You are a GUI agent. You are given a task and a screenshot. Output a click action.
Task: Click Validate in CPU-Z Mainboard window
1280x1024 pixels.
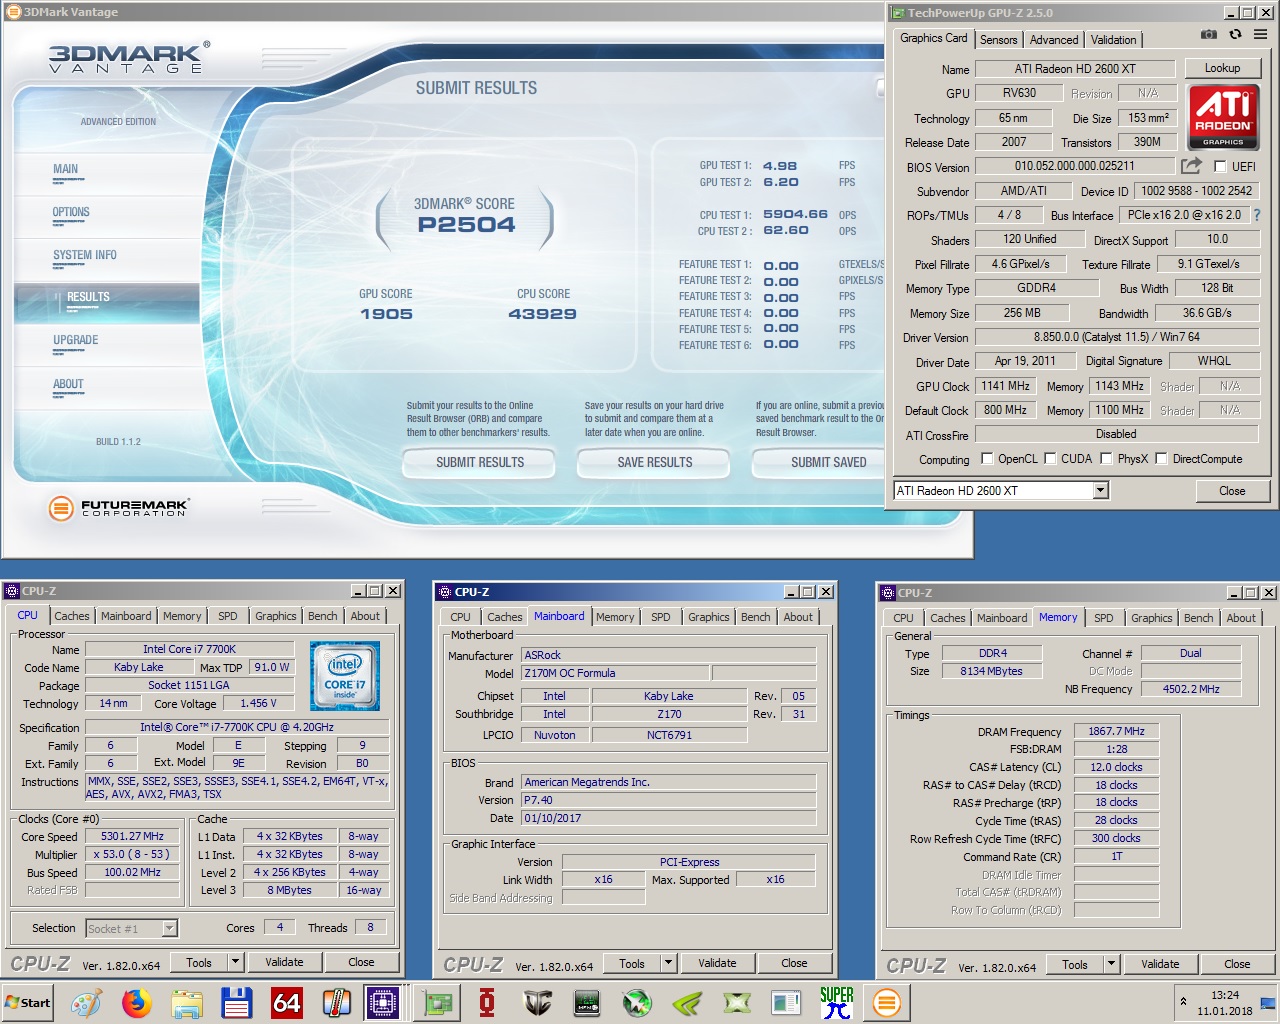point(717,964)
